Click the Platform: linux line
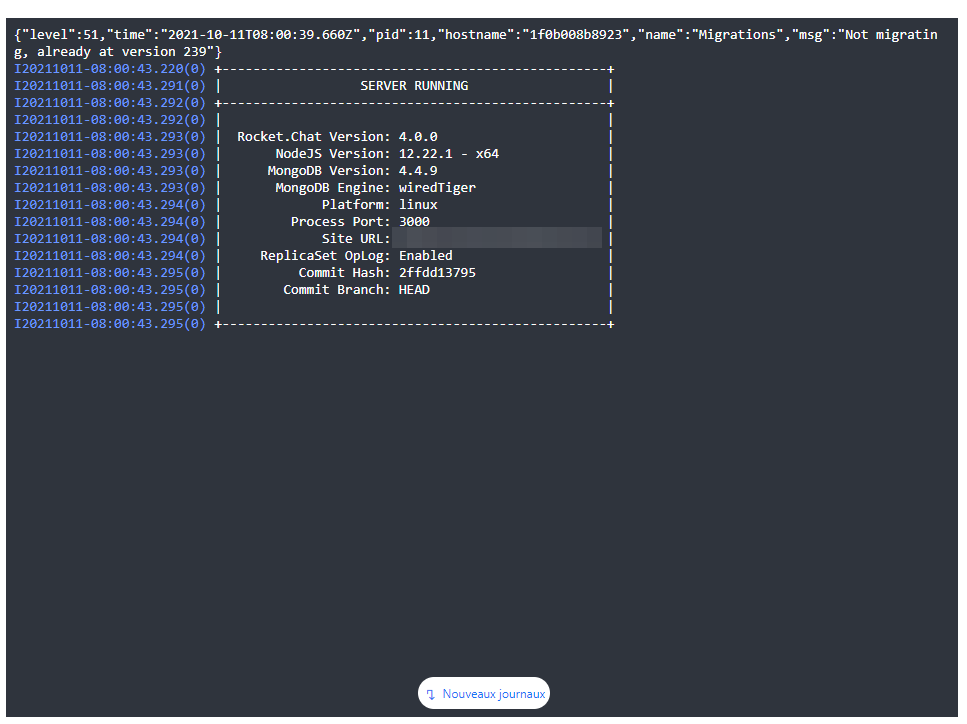 (379, 205)
